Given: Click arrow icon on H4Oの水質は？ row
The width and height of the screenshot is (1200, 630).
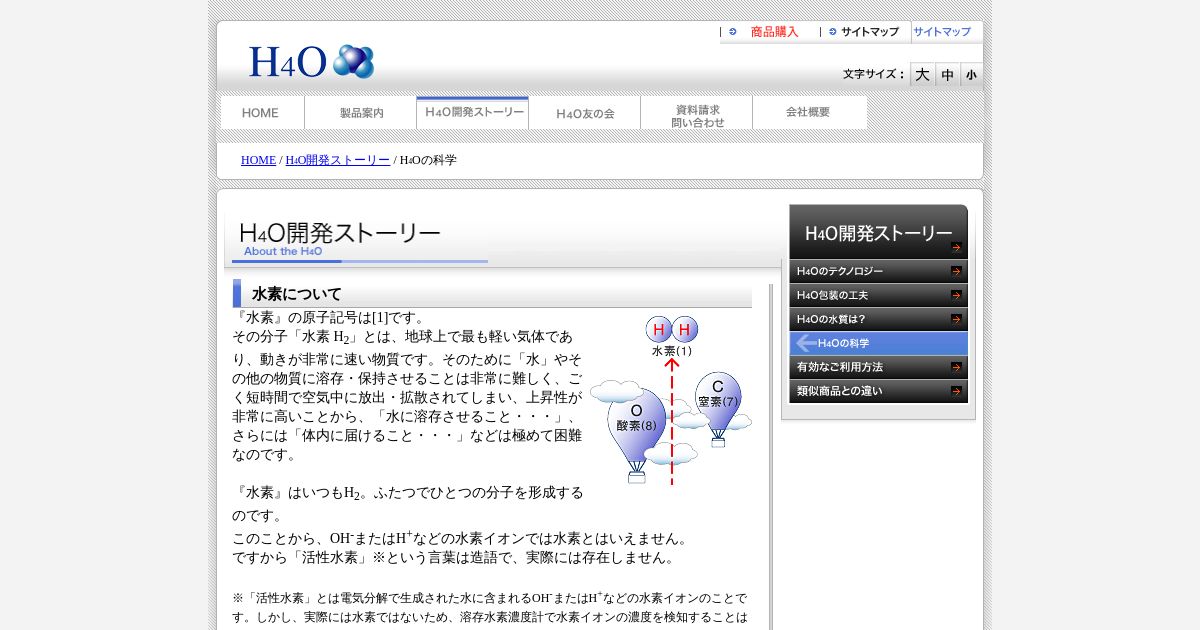Looking at the screenshot, I should (x=956, y=319).
